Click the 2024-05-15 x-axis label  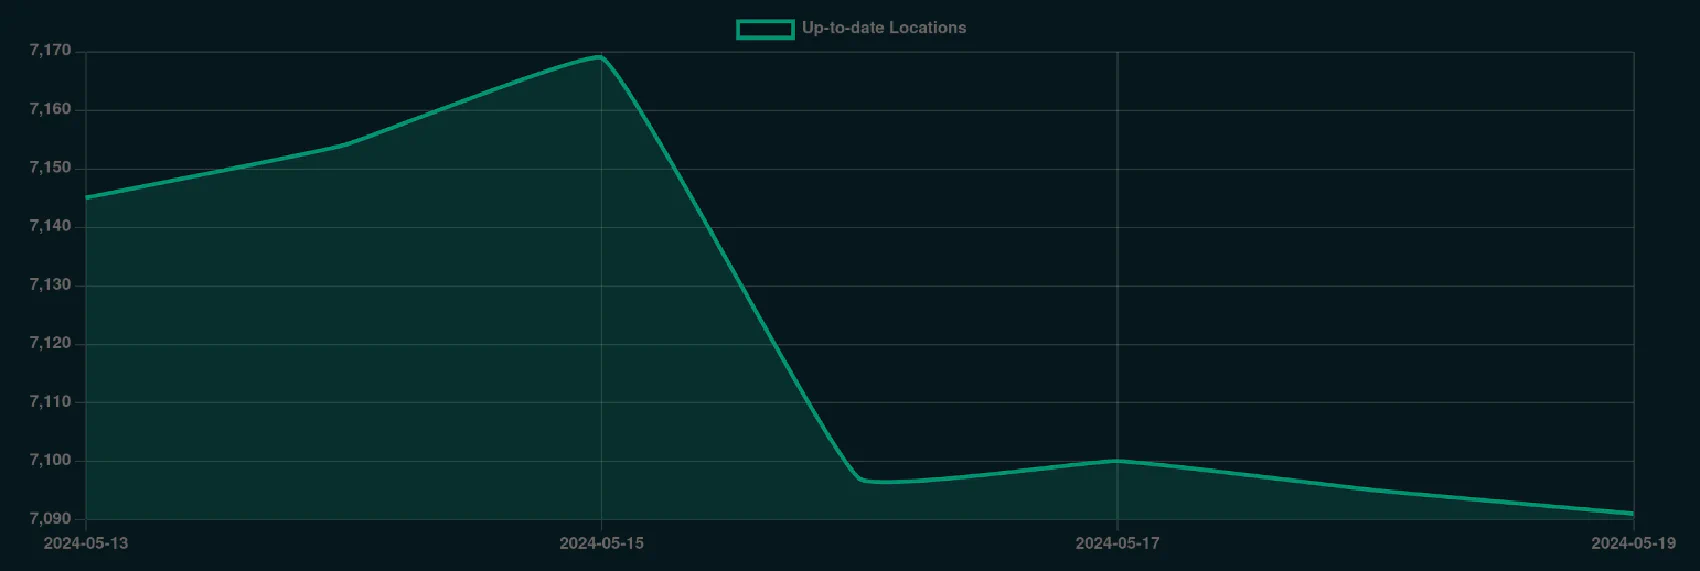601,543
